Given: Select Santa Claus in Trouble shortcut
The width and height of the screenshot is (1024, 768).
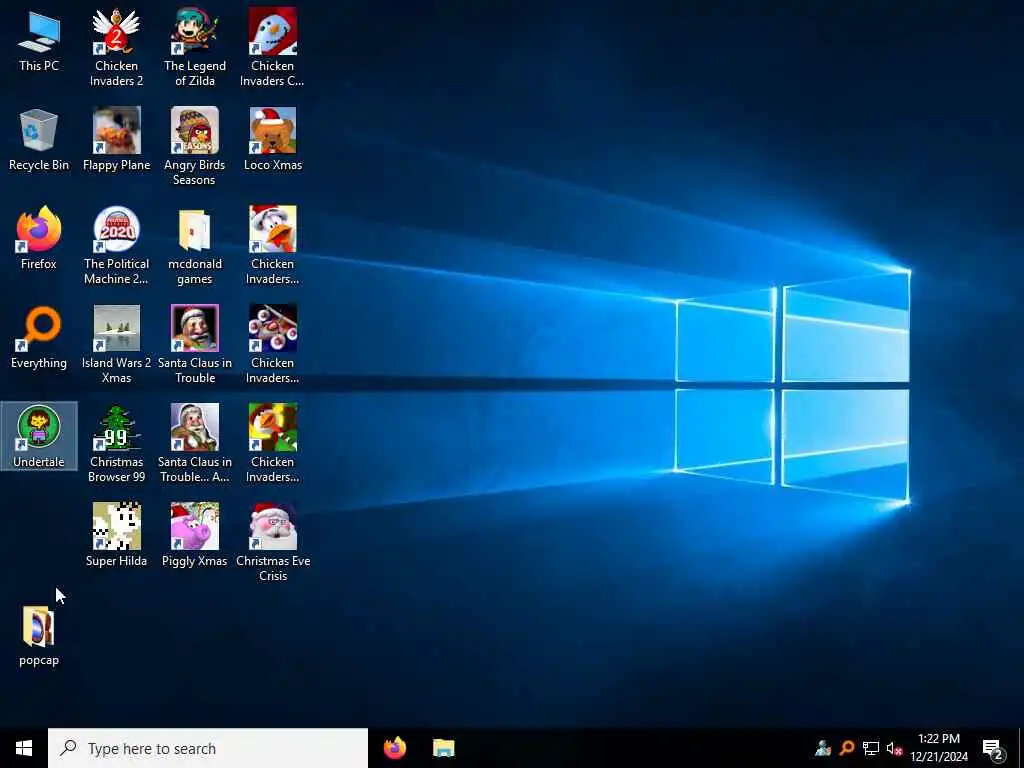Looking at the screenshot, I should pos(195,344).
